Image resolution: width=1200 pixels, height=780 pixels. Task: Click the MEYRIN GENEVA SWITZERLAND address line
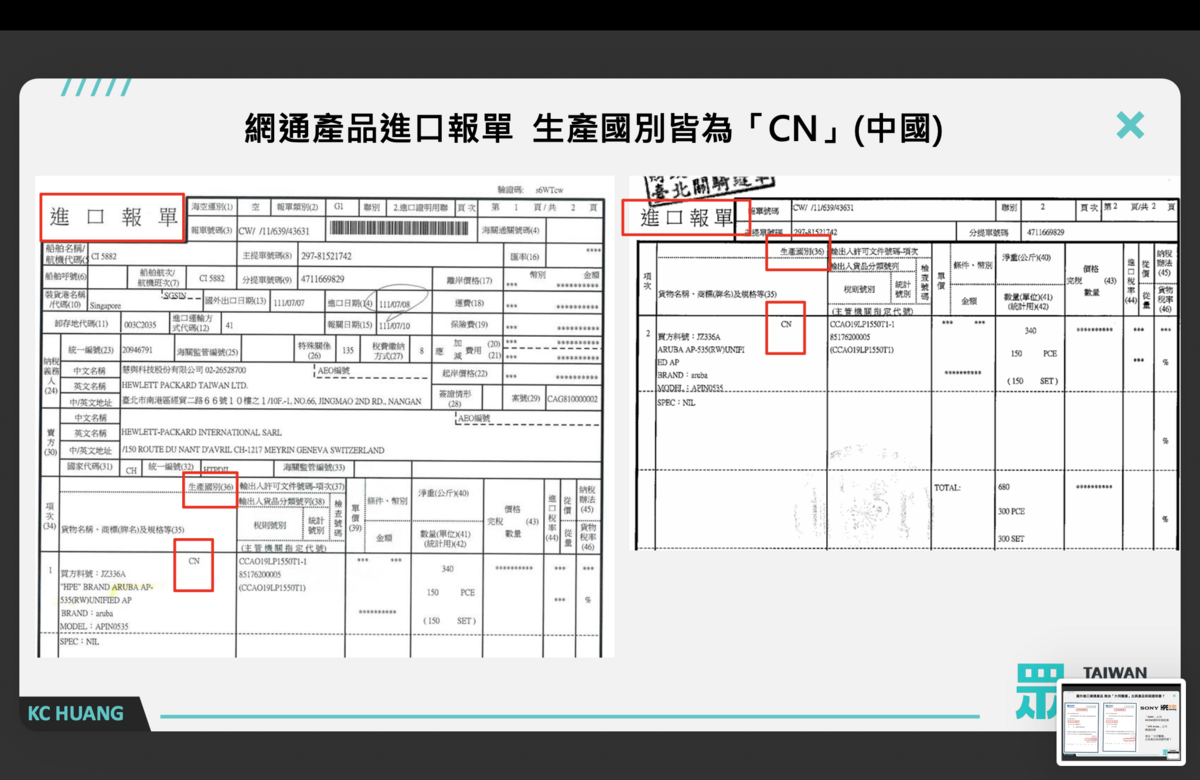(253, 450)
